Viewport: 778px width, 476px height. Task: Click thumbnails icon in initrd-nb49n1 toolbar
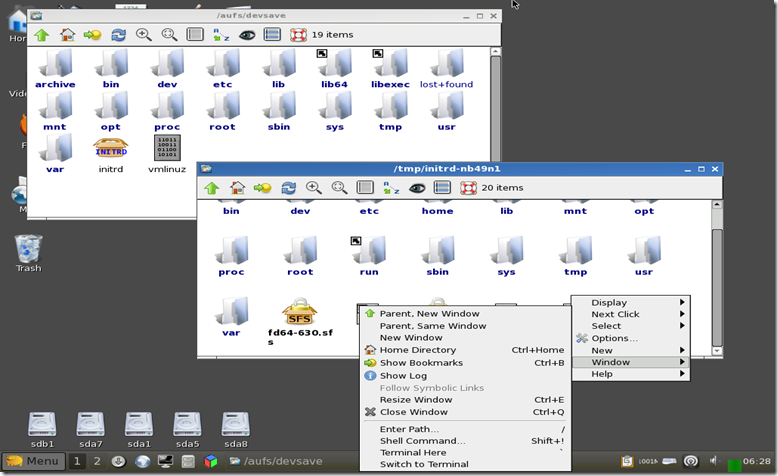click(x=365, y=188)
